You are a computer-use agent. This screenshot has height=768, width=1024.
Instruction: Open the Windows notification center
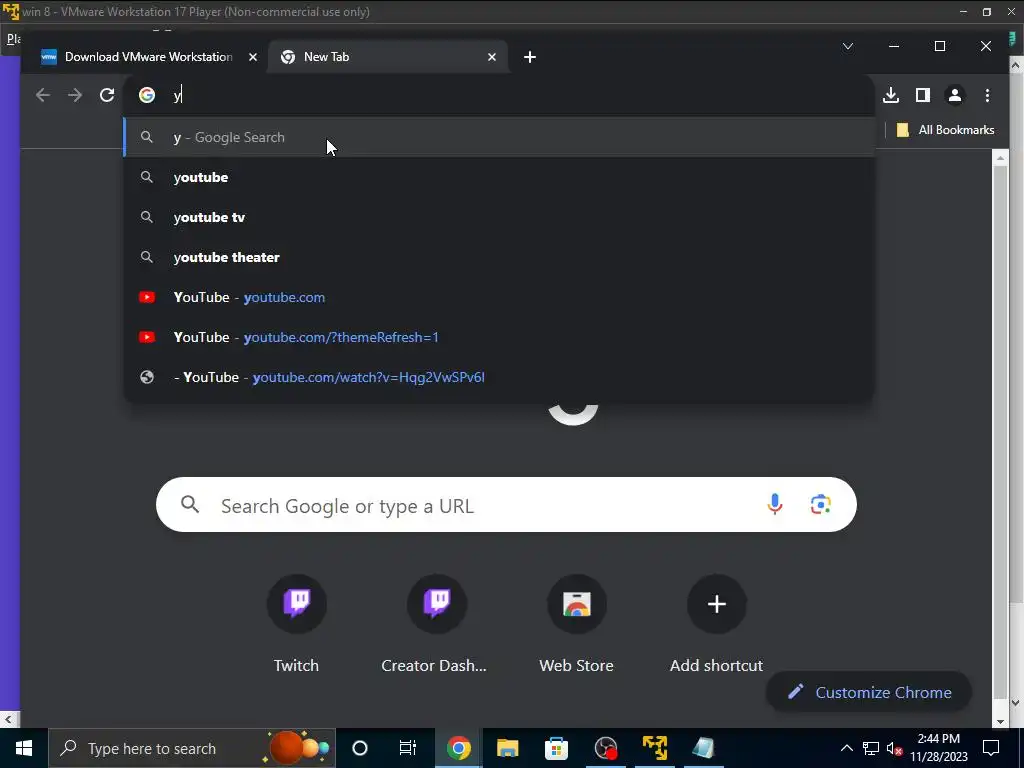(x=991, y=748)
